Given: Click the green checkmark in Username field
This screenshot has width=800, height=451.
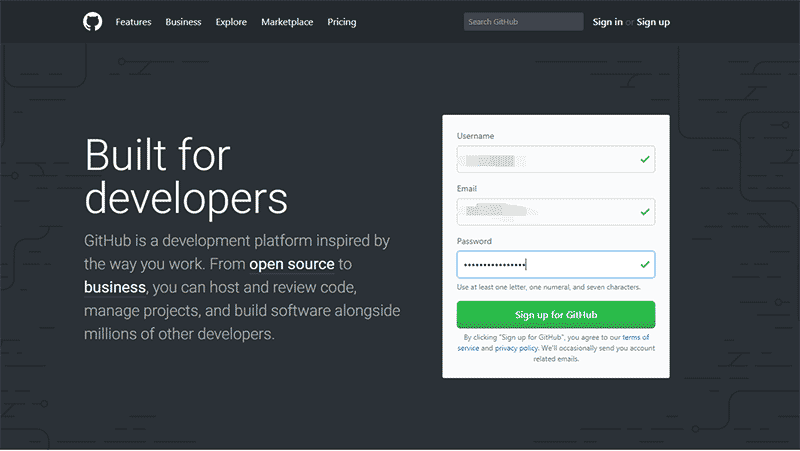Looking at the screenshot, I should (x=645, y=159).
